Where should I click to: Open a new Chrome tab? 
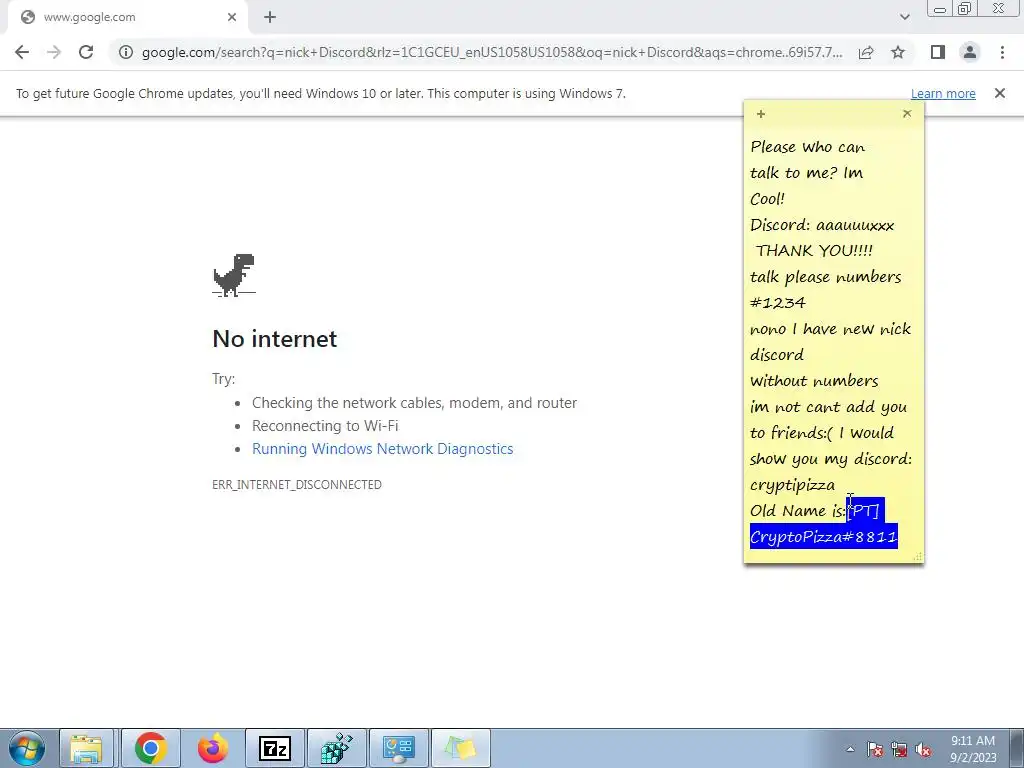[270, 17]
